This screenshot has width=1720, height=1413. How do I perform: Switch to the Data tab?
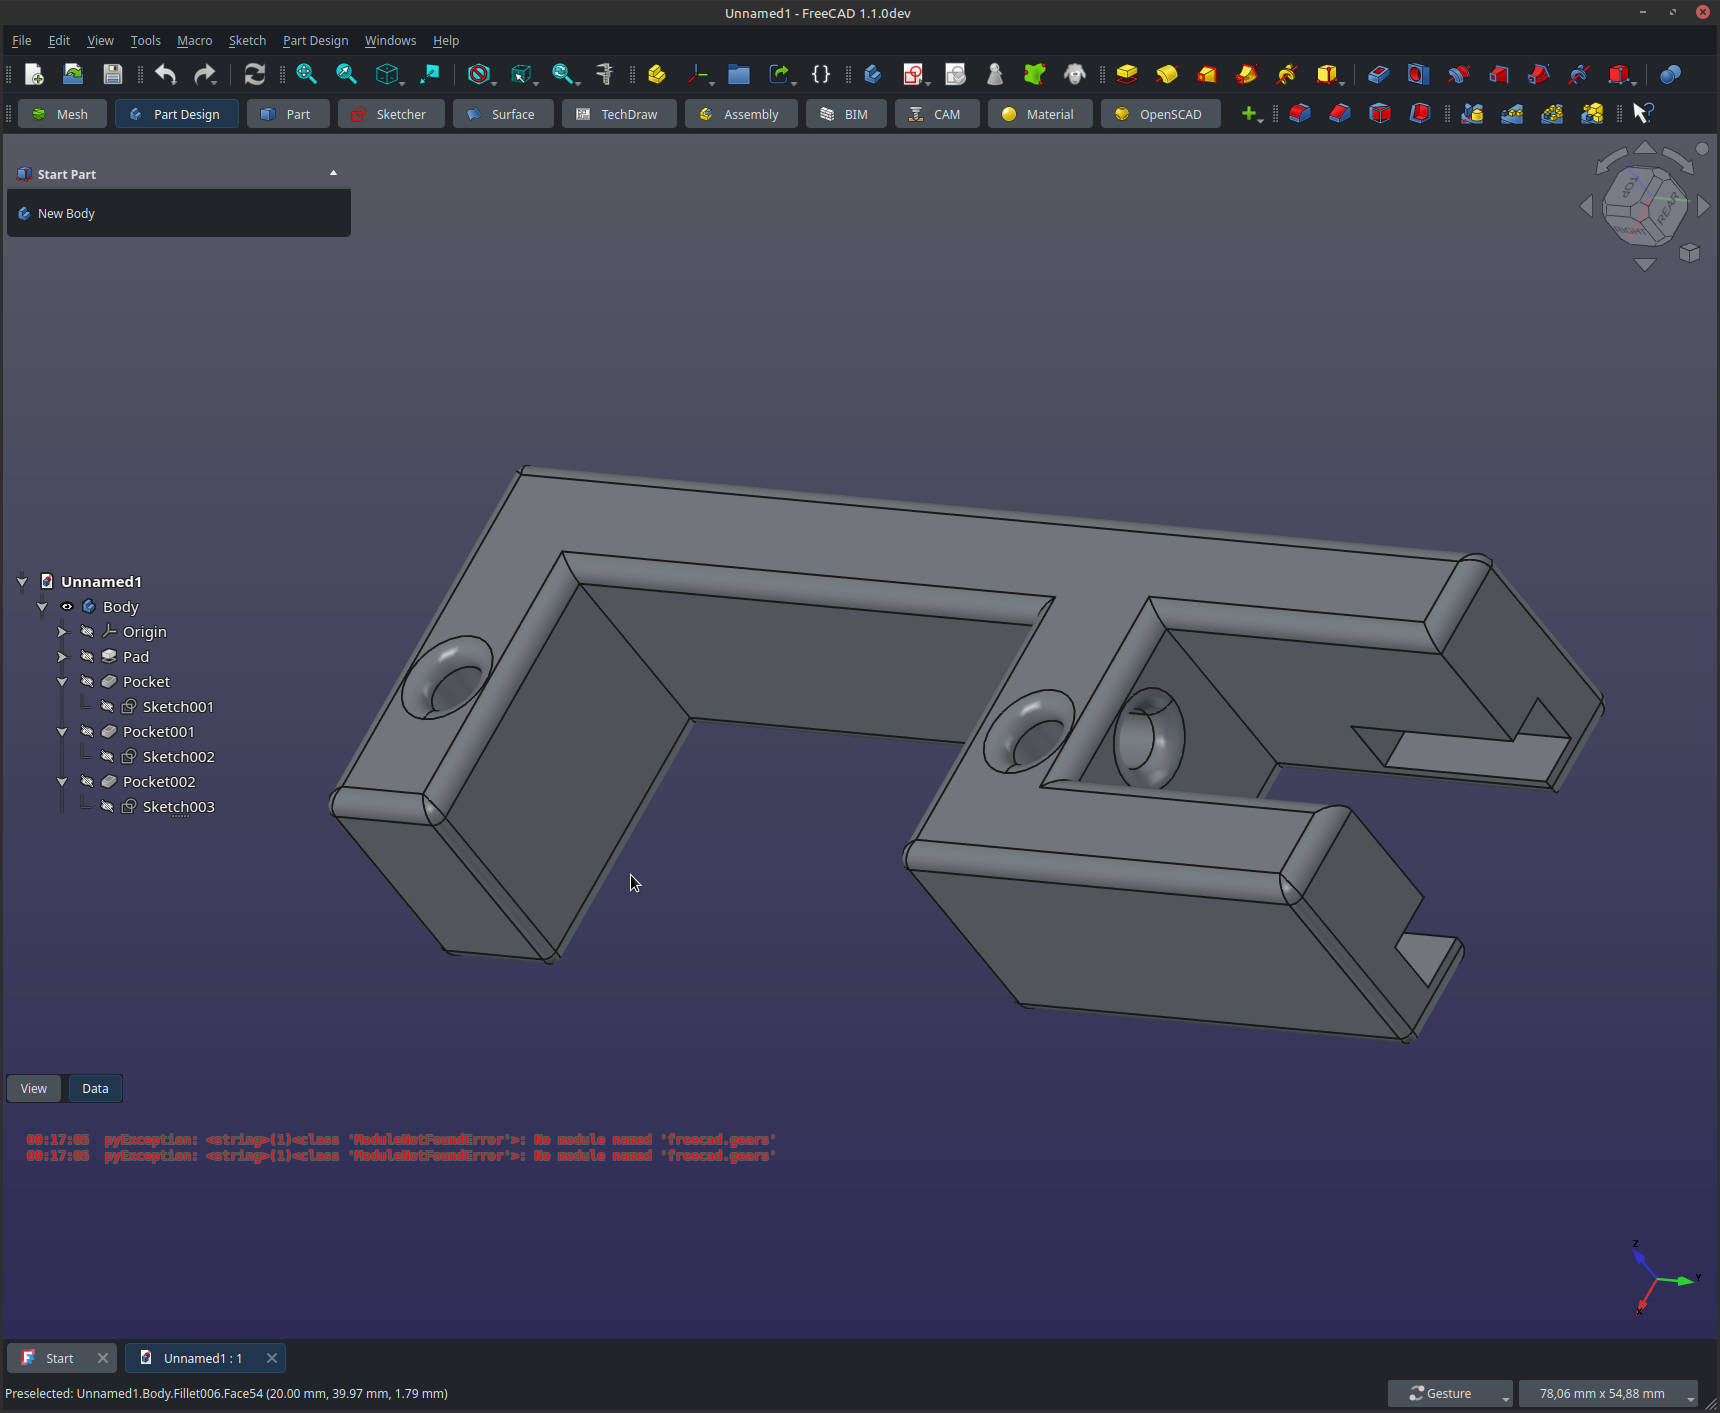click(x=95, y=1089)
